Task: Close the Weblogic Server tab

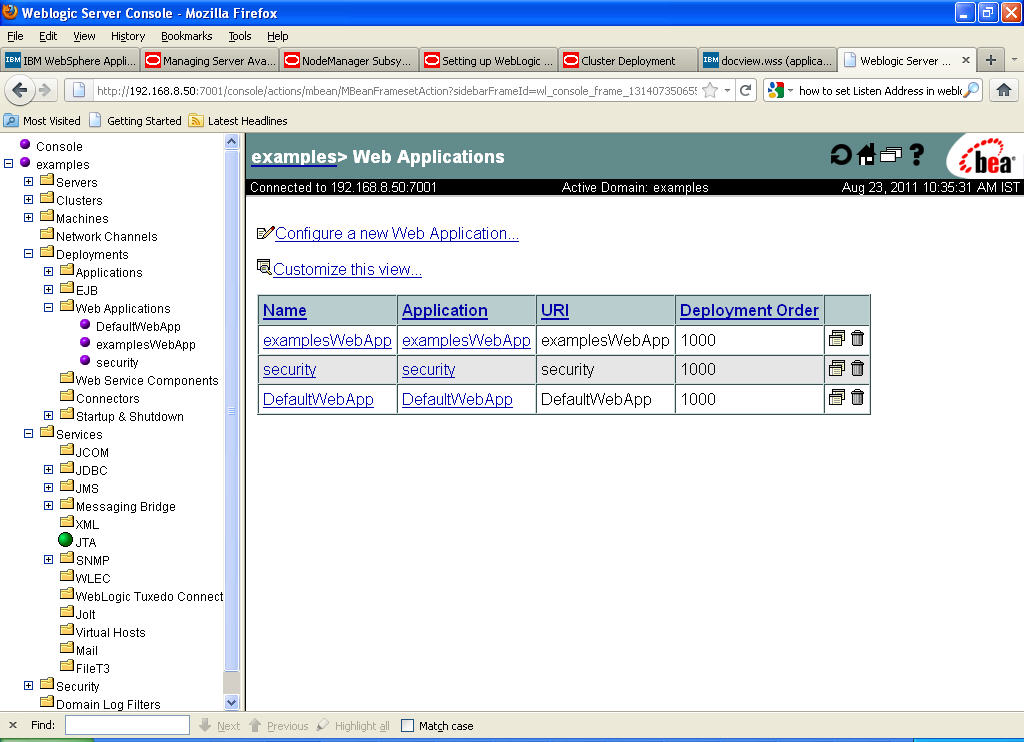Action: pos(966,60)
